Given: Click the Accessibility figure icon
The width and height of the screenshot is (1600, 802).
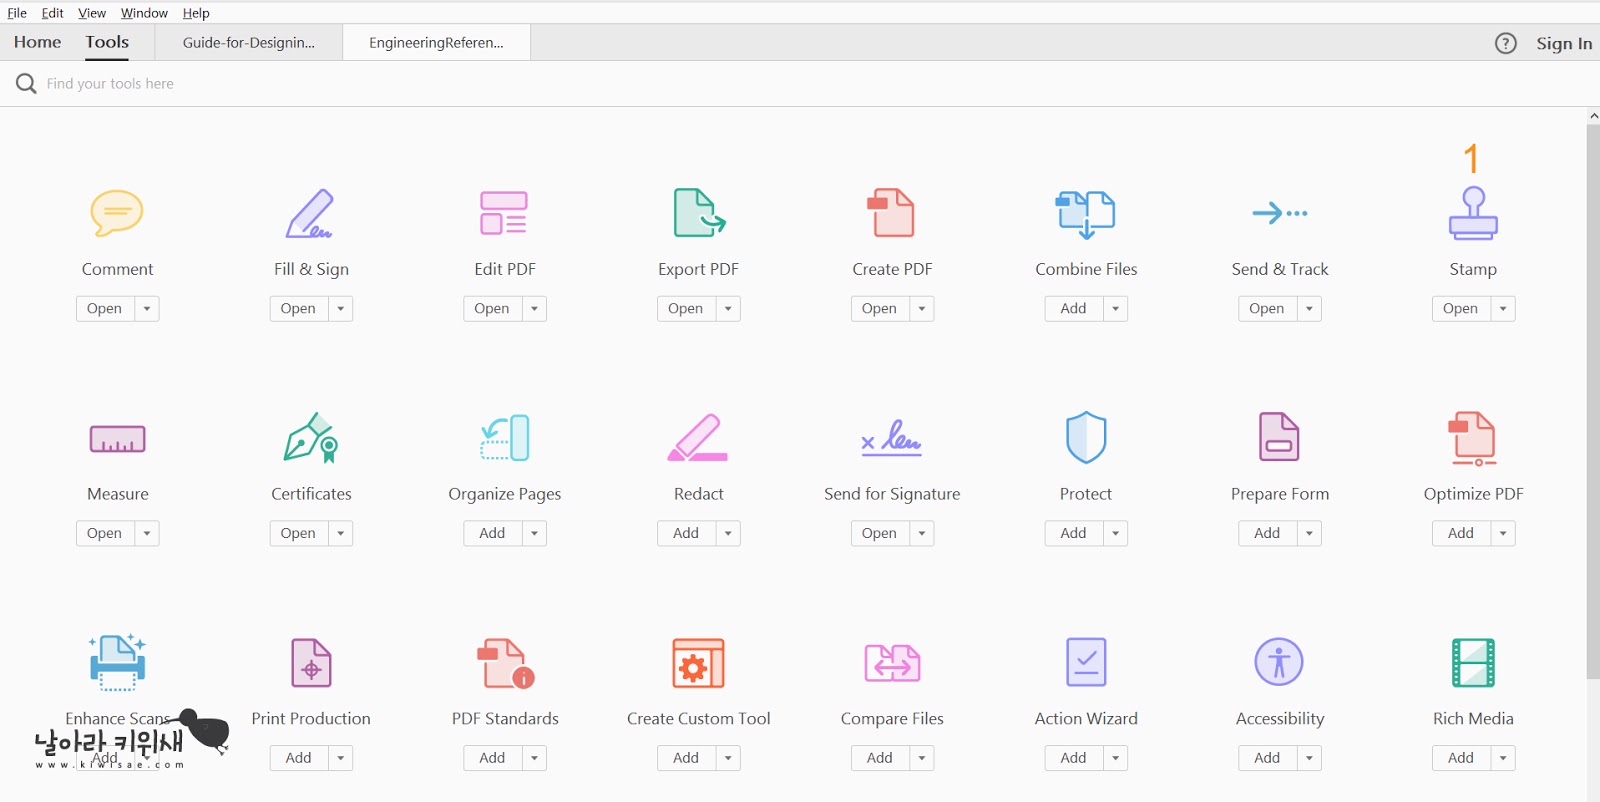Looking at the screenshot, I should pyautogui.click(x=1279, y=662).
